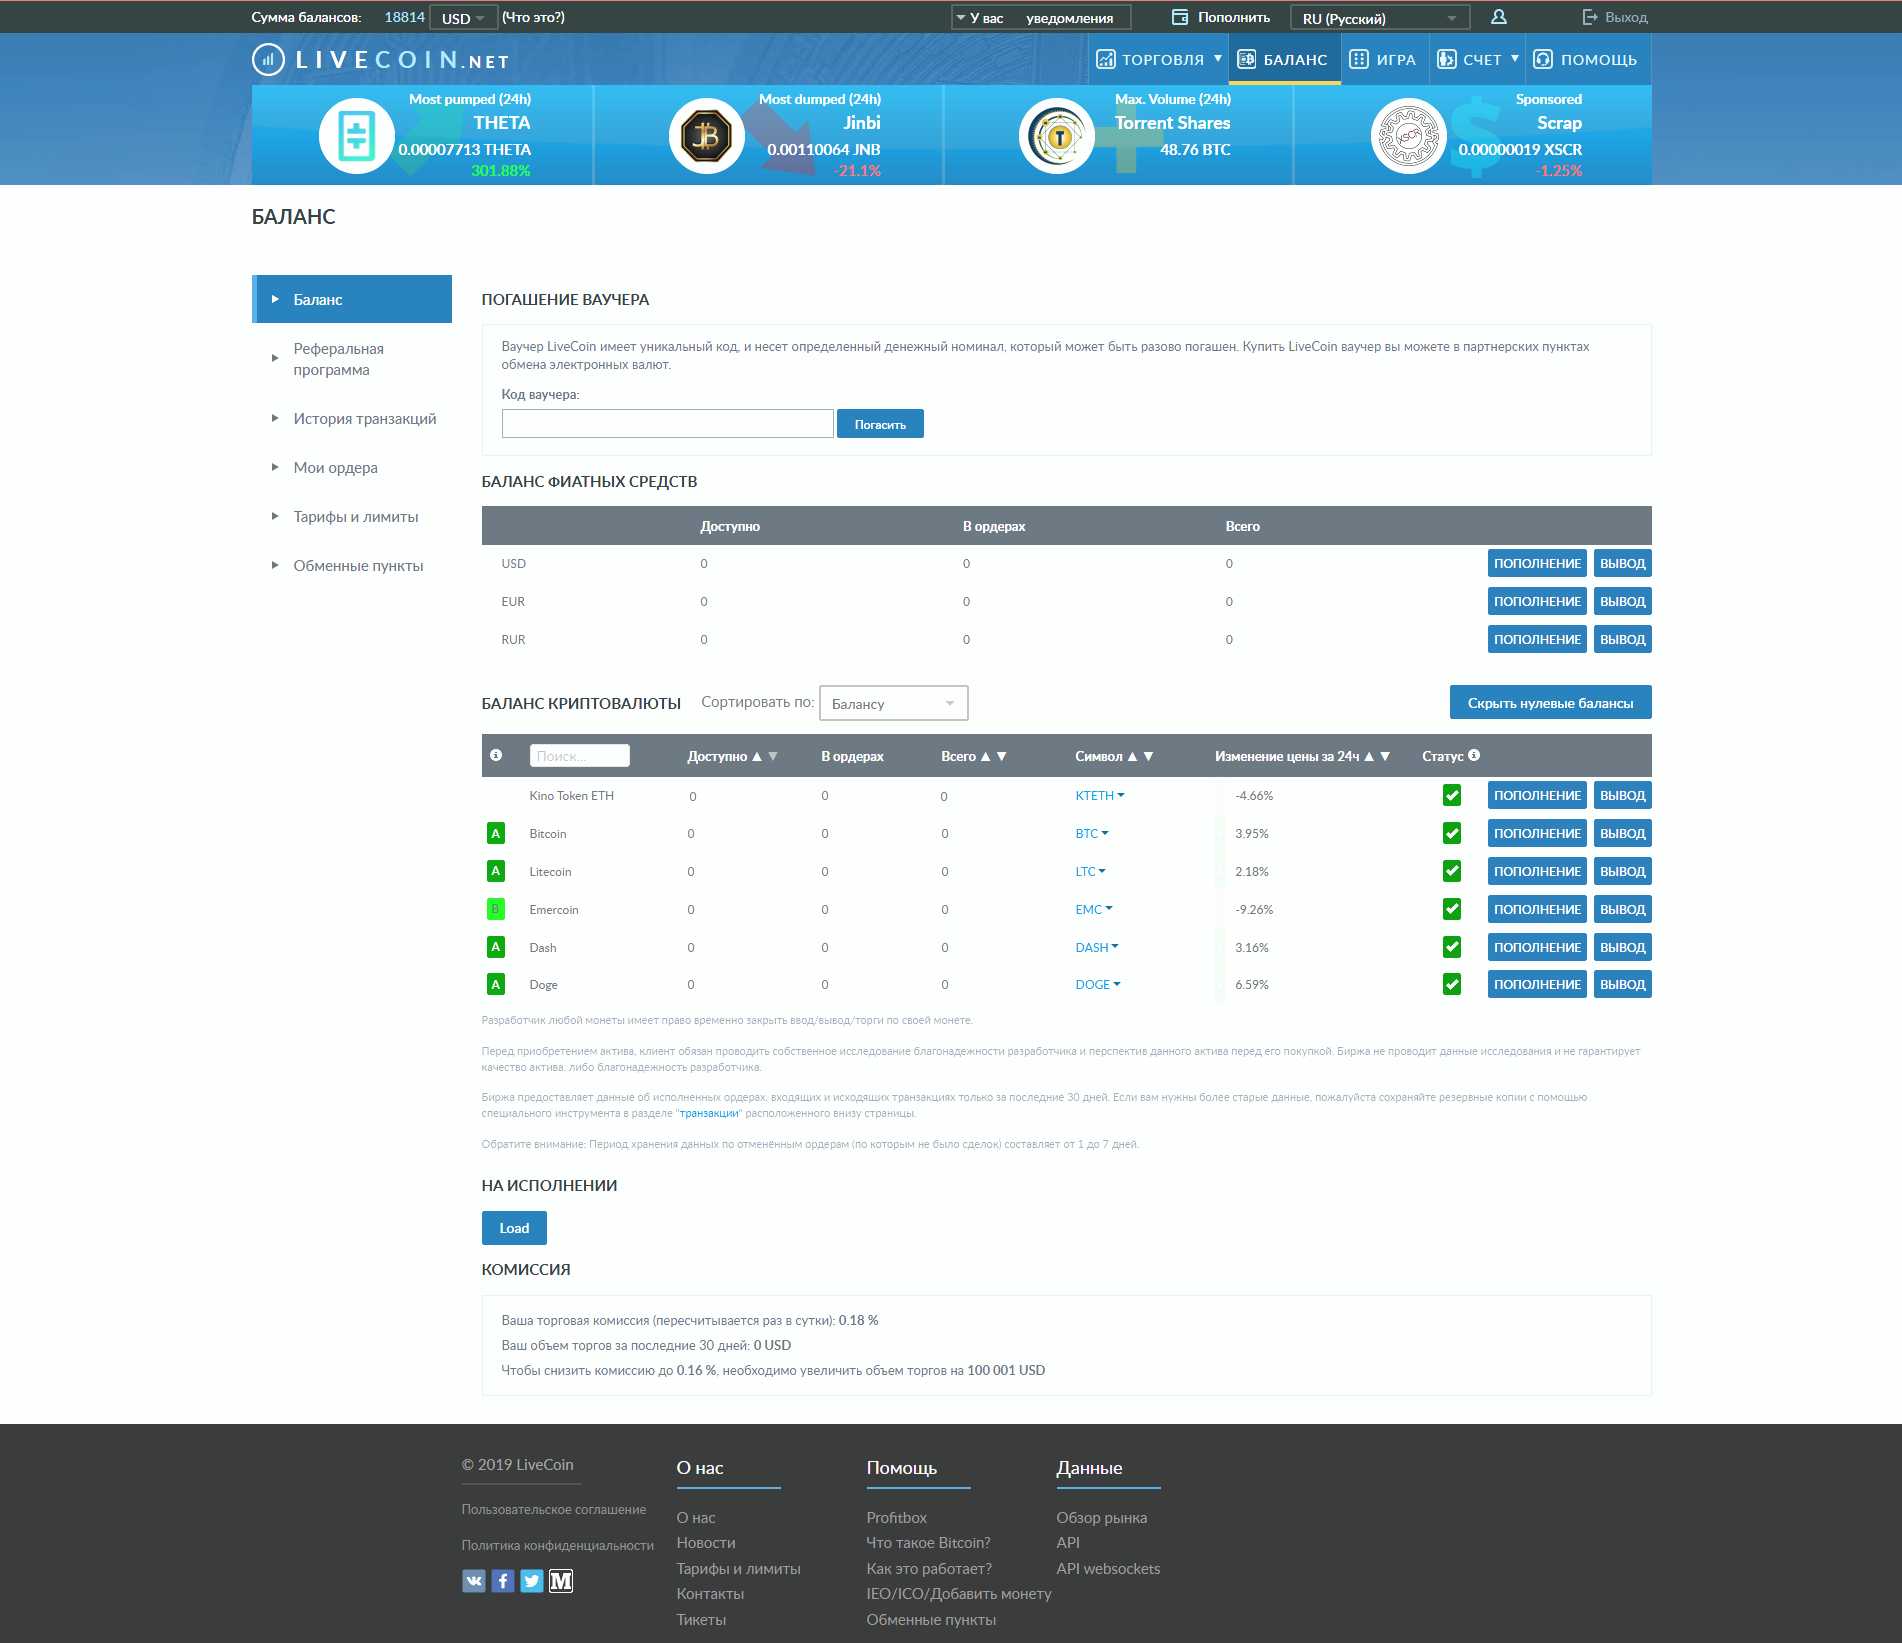1902x1643 pixels.
Task: Click ВЫВОД for Emercoin
Action: 1622,909
